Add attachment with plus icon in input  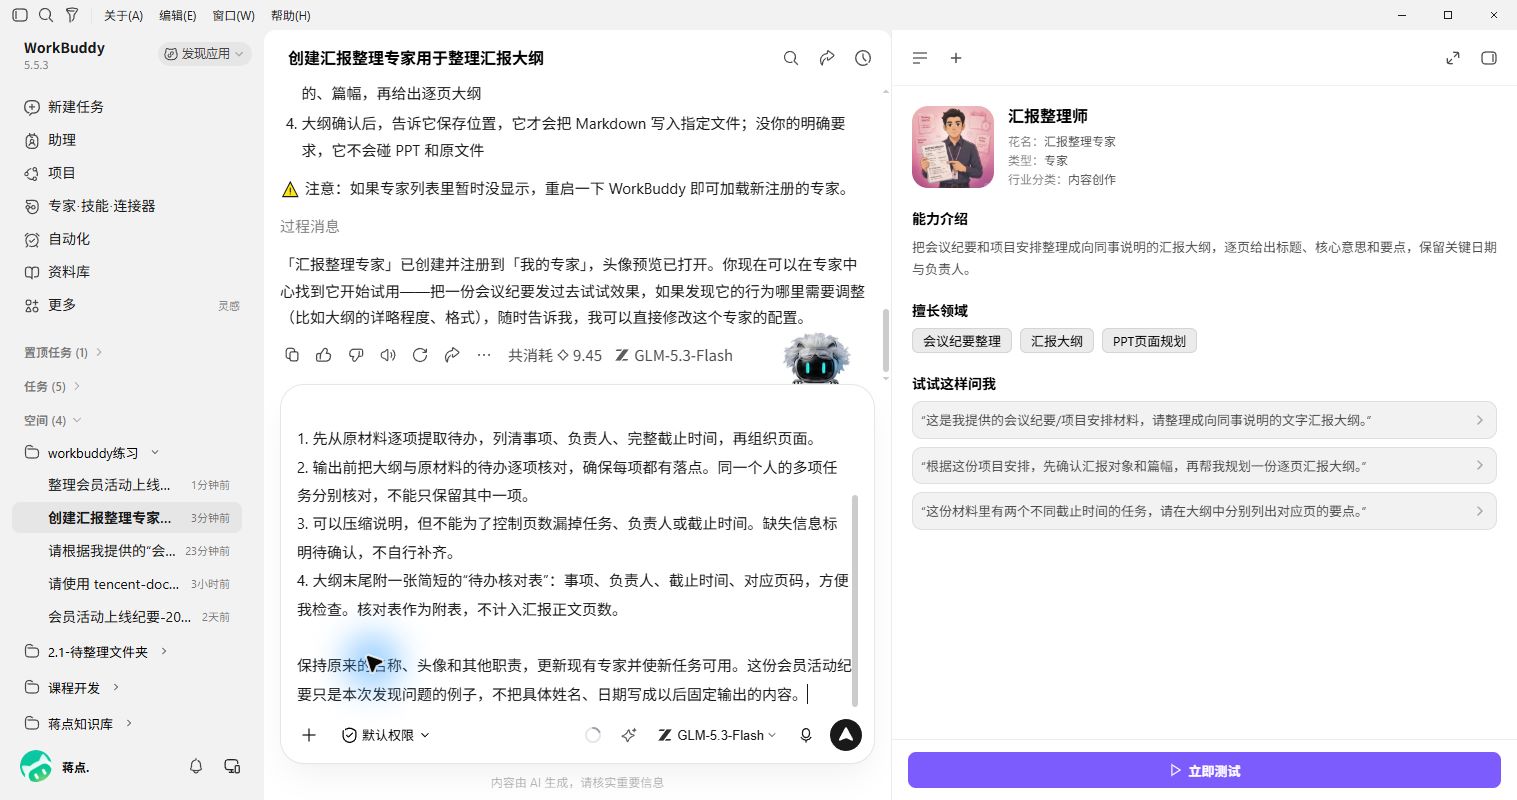click(x=309, y=735)
